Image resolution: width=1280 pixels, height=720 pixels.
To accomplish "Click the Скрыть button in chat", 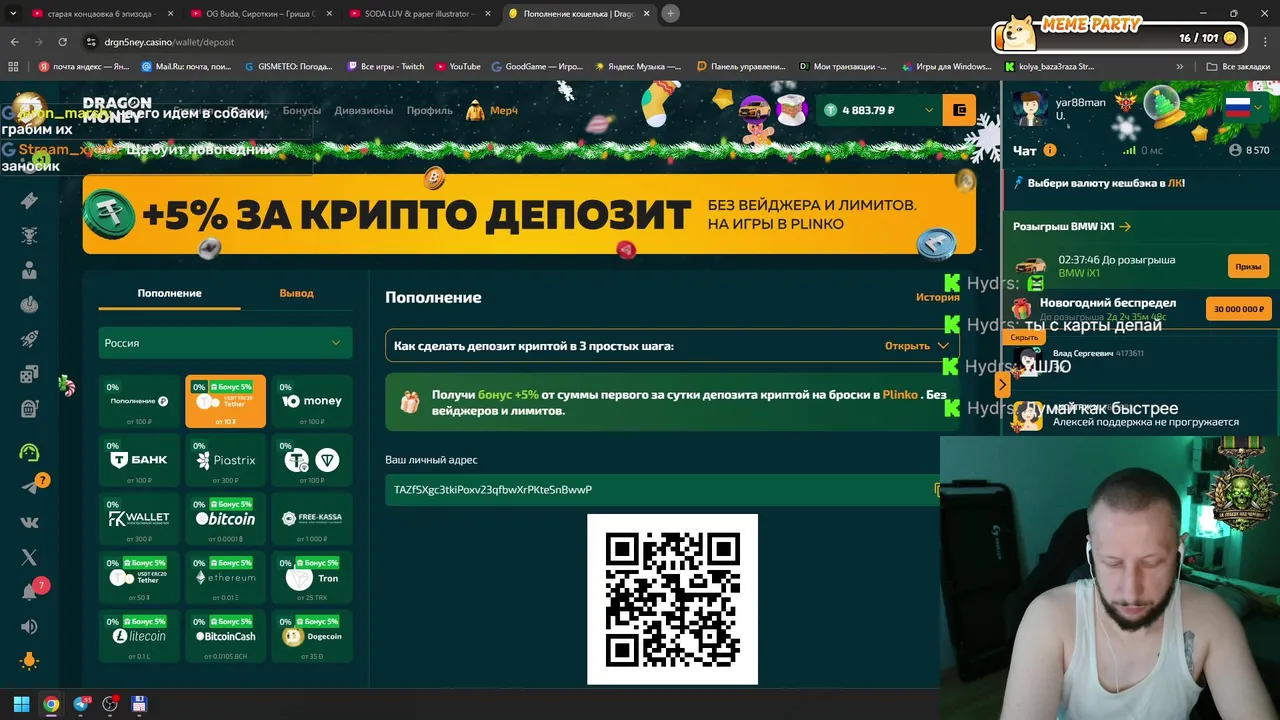I will (x=1025, y=338).
